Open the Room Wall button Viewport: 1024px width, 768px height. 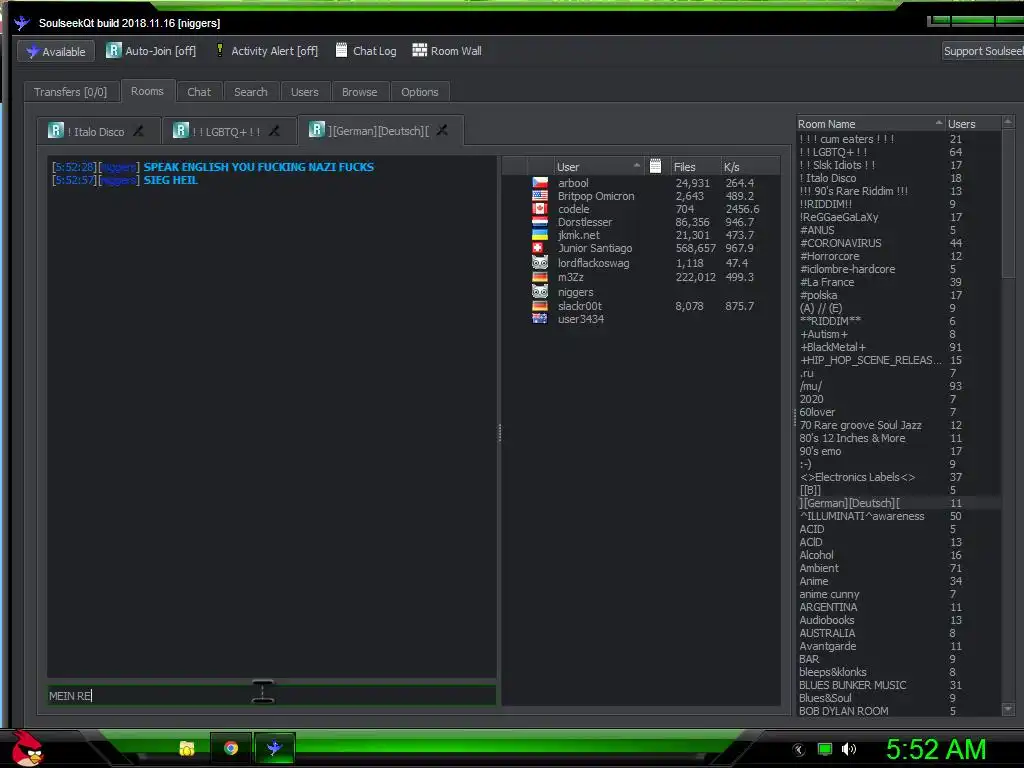[x=447, y=50]
